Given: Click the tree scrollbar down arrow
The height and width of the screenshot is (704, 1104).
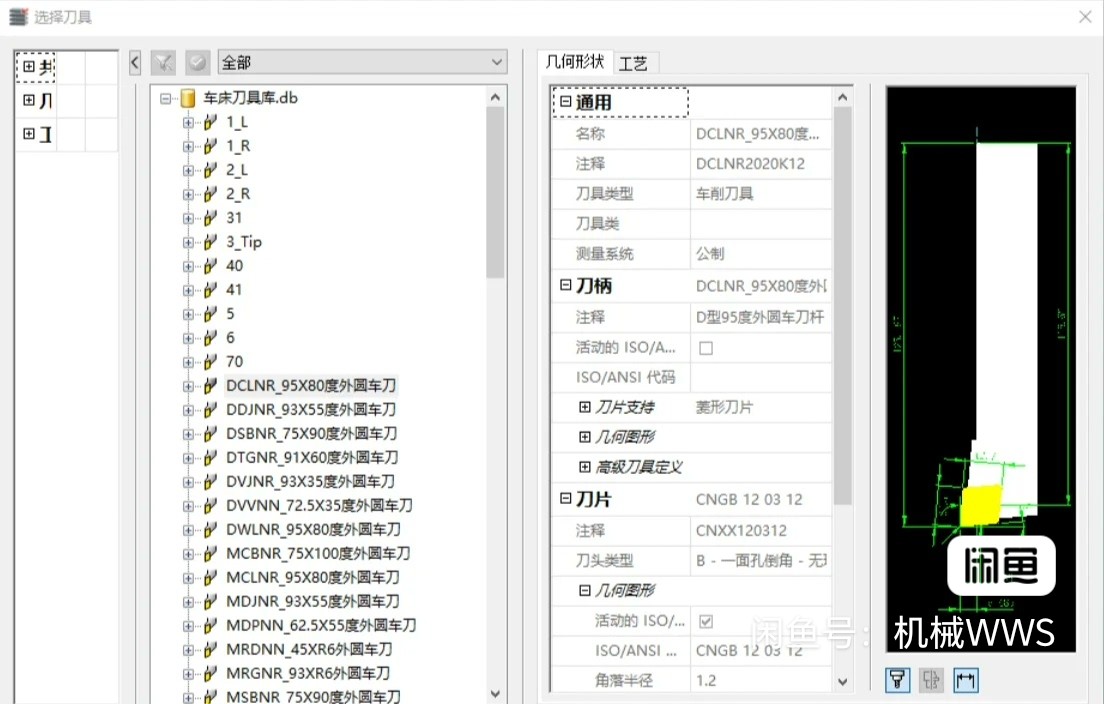Looking at the screenshot, I should tap(494, 691).
